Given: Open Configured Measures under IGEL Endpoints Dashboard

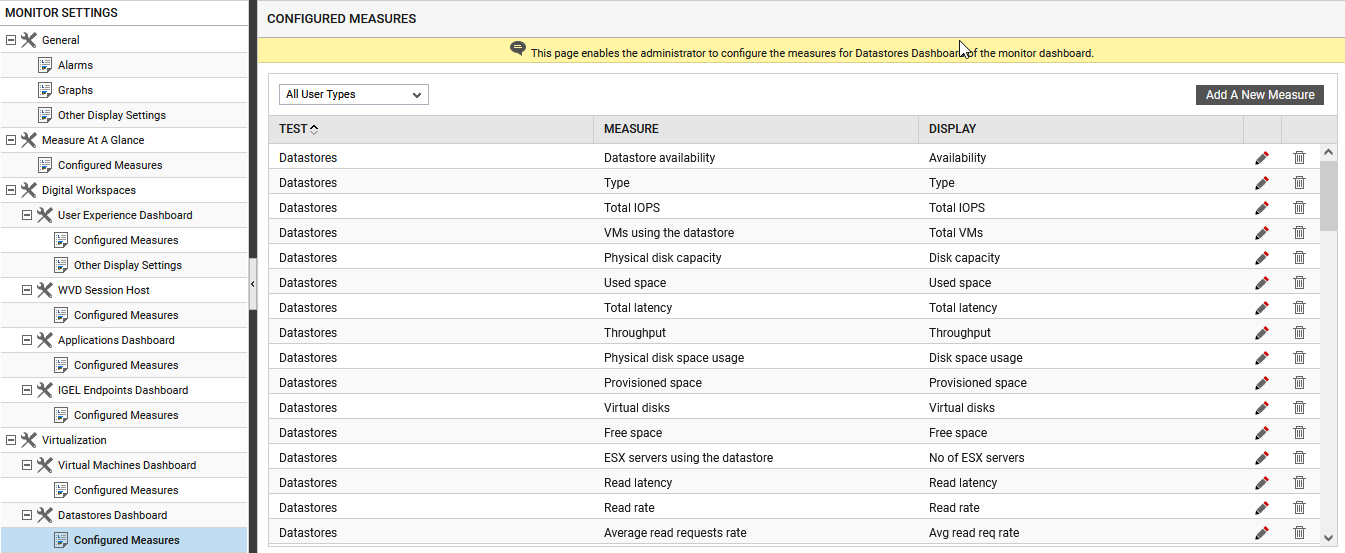Looking at the screenshot, I should 126,415.
